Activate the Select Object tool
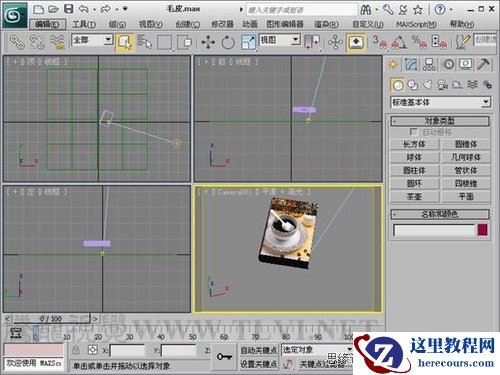The height and width of the screenshot is (375, 500). pyautogui.click(x=125, y=42)
